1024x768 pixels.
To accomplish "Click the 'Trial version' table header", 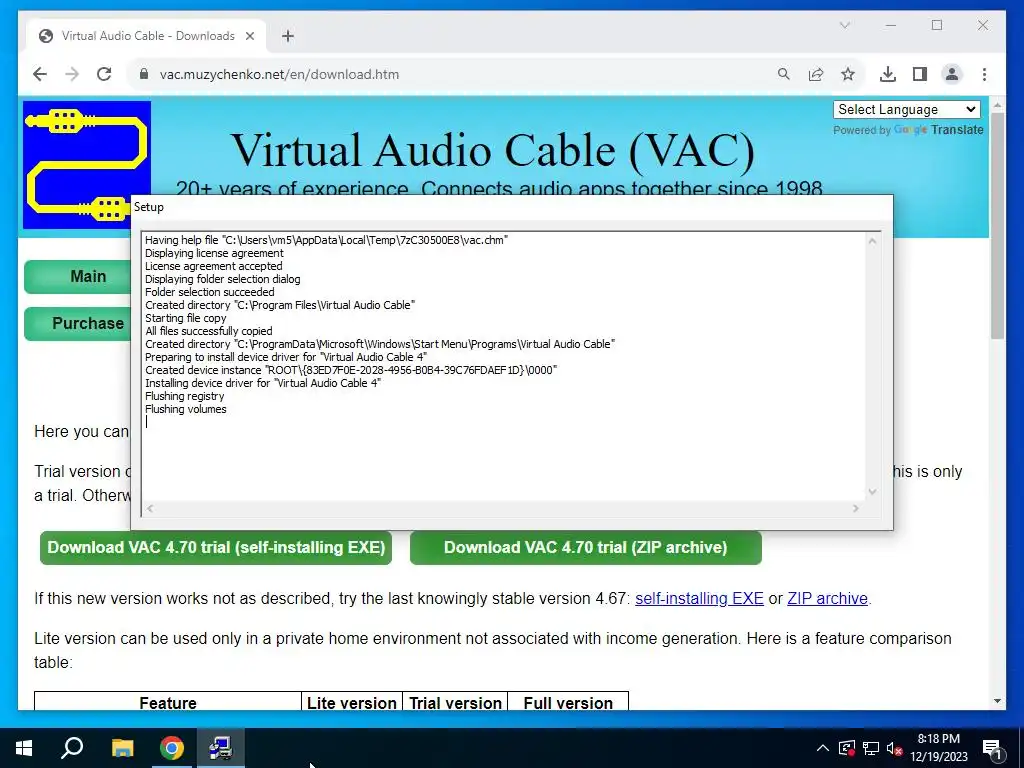I will coord(455,702).
